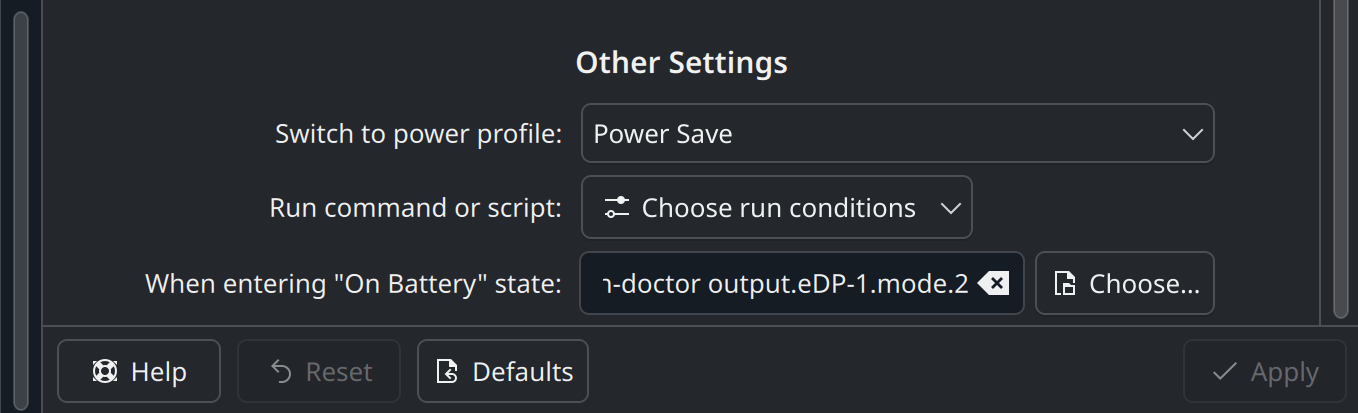
Task: Click the file icon in Choose button
Action: (x=1065, y=284)
